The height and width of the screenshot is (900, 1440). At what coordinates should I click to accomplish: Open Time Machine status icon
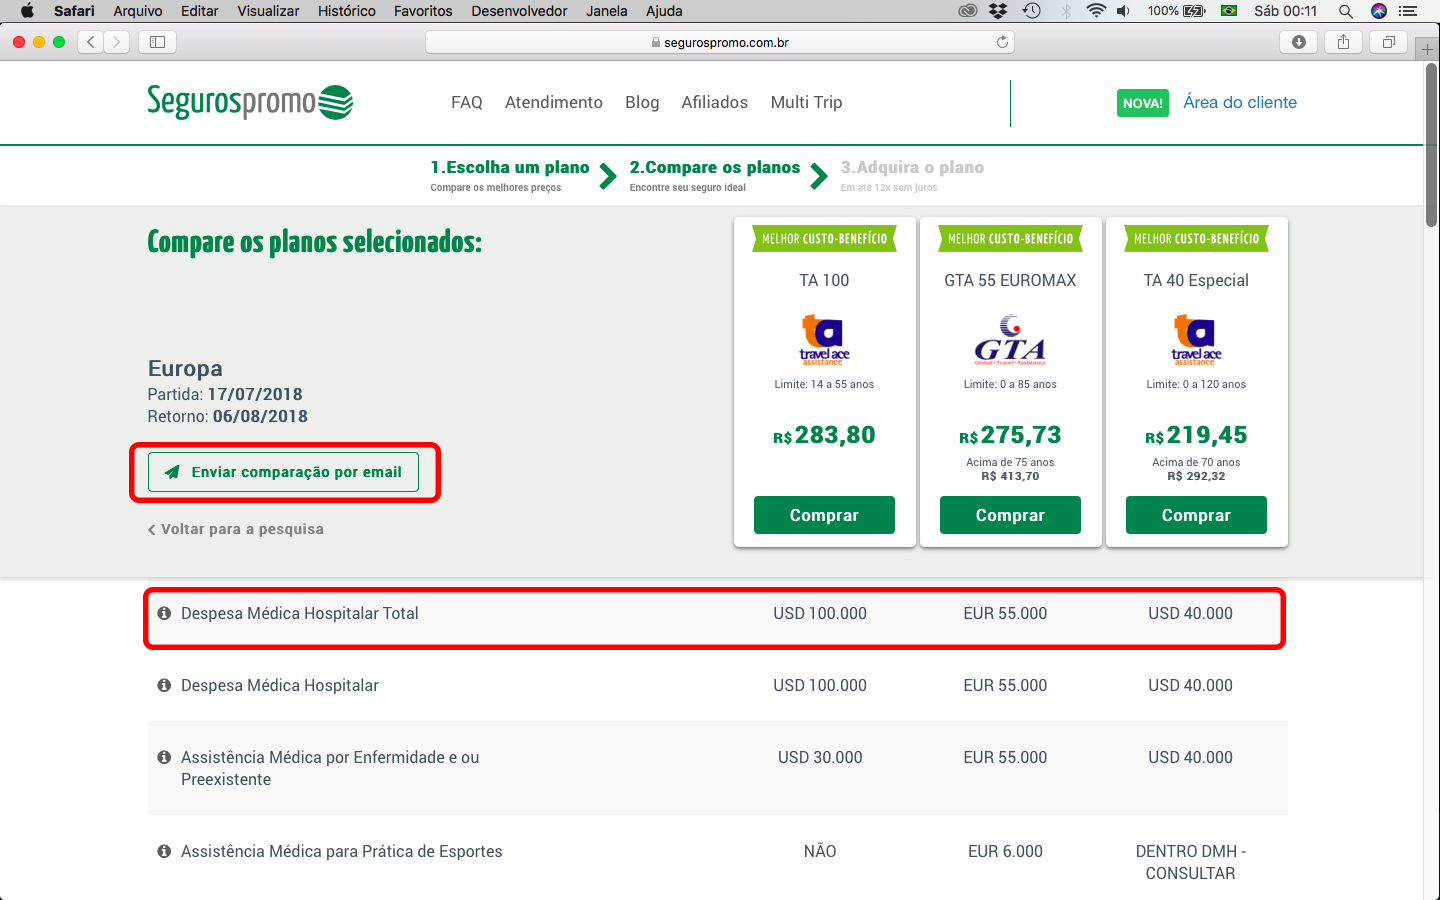(1032, 11)
